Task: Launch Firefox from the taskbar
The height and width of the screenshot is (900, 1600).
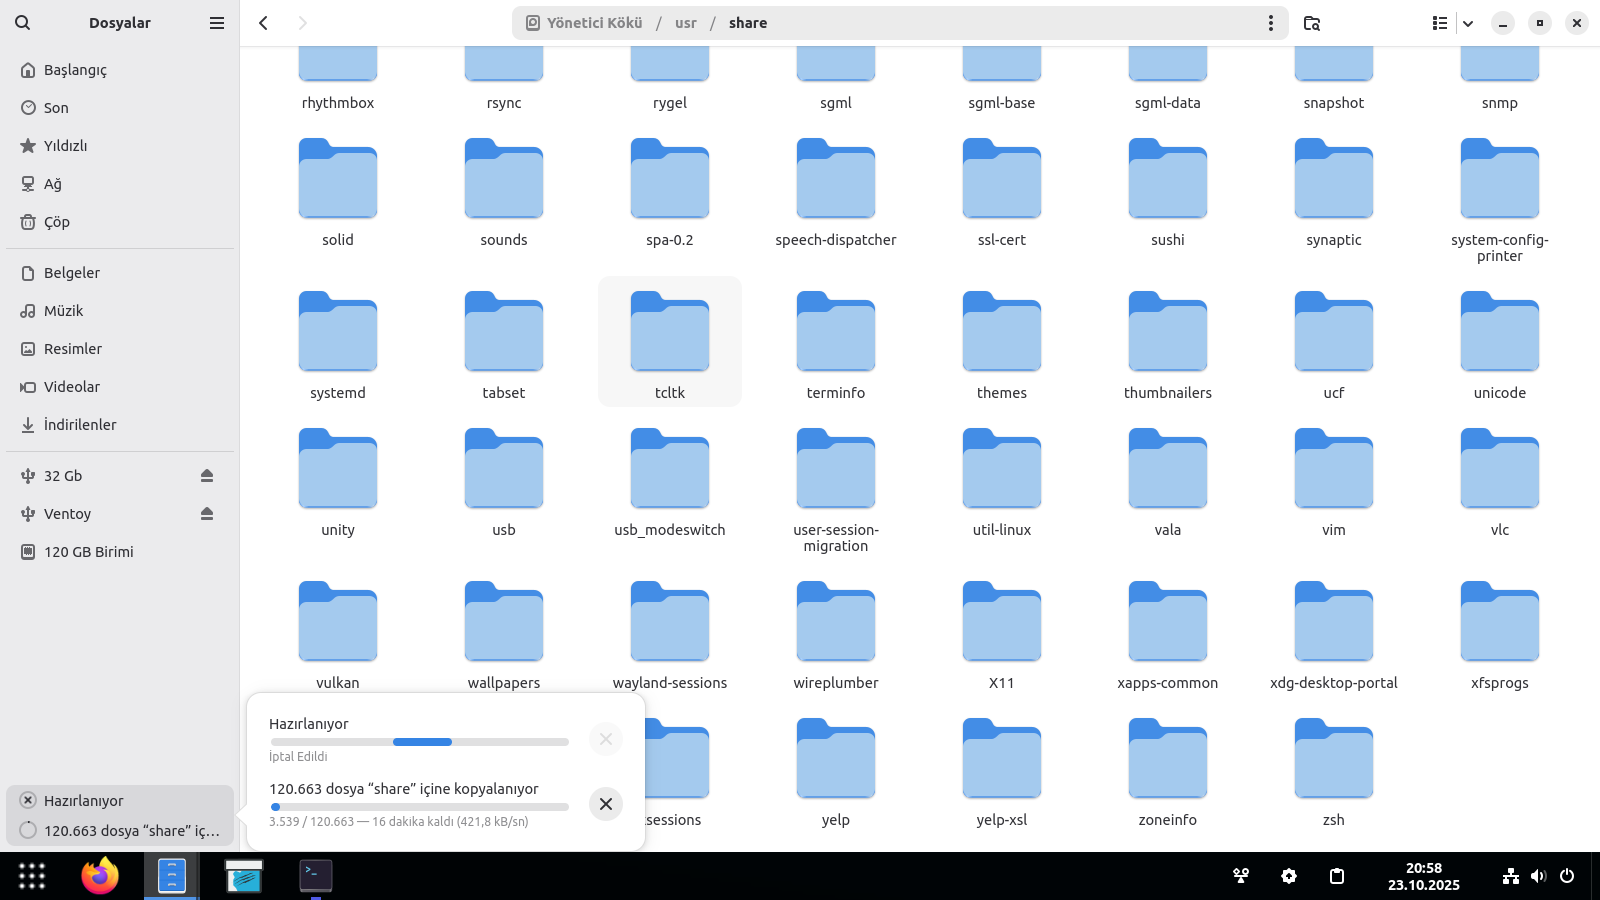Action: click(100, 876)
